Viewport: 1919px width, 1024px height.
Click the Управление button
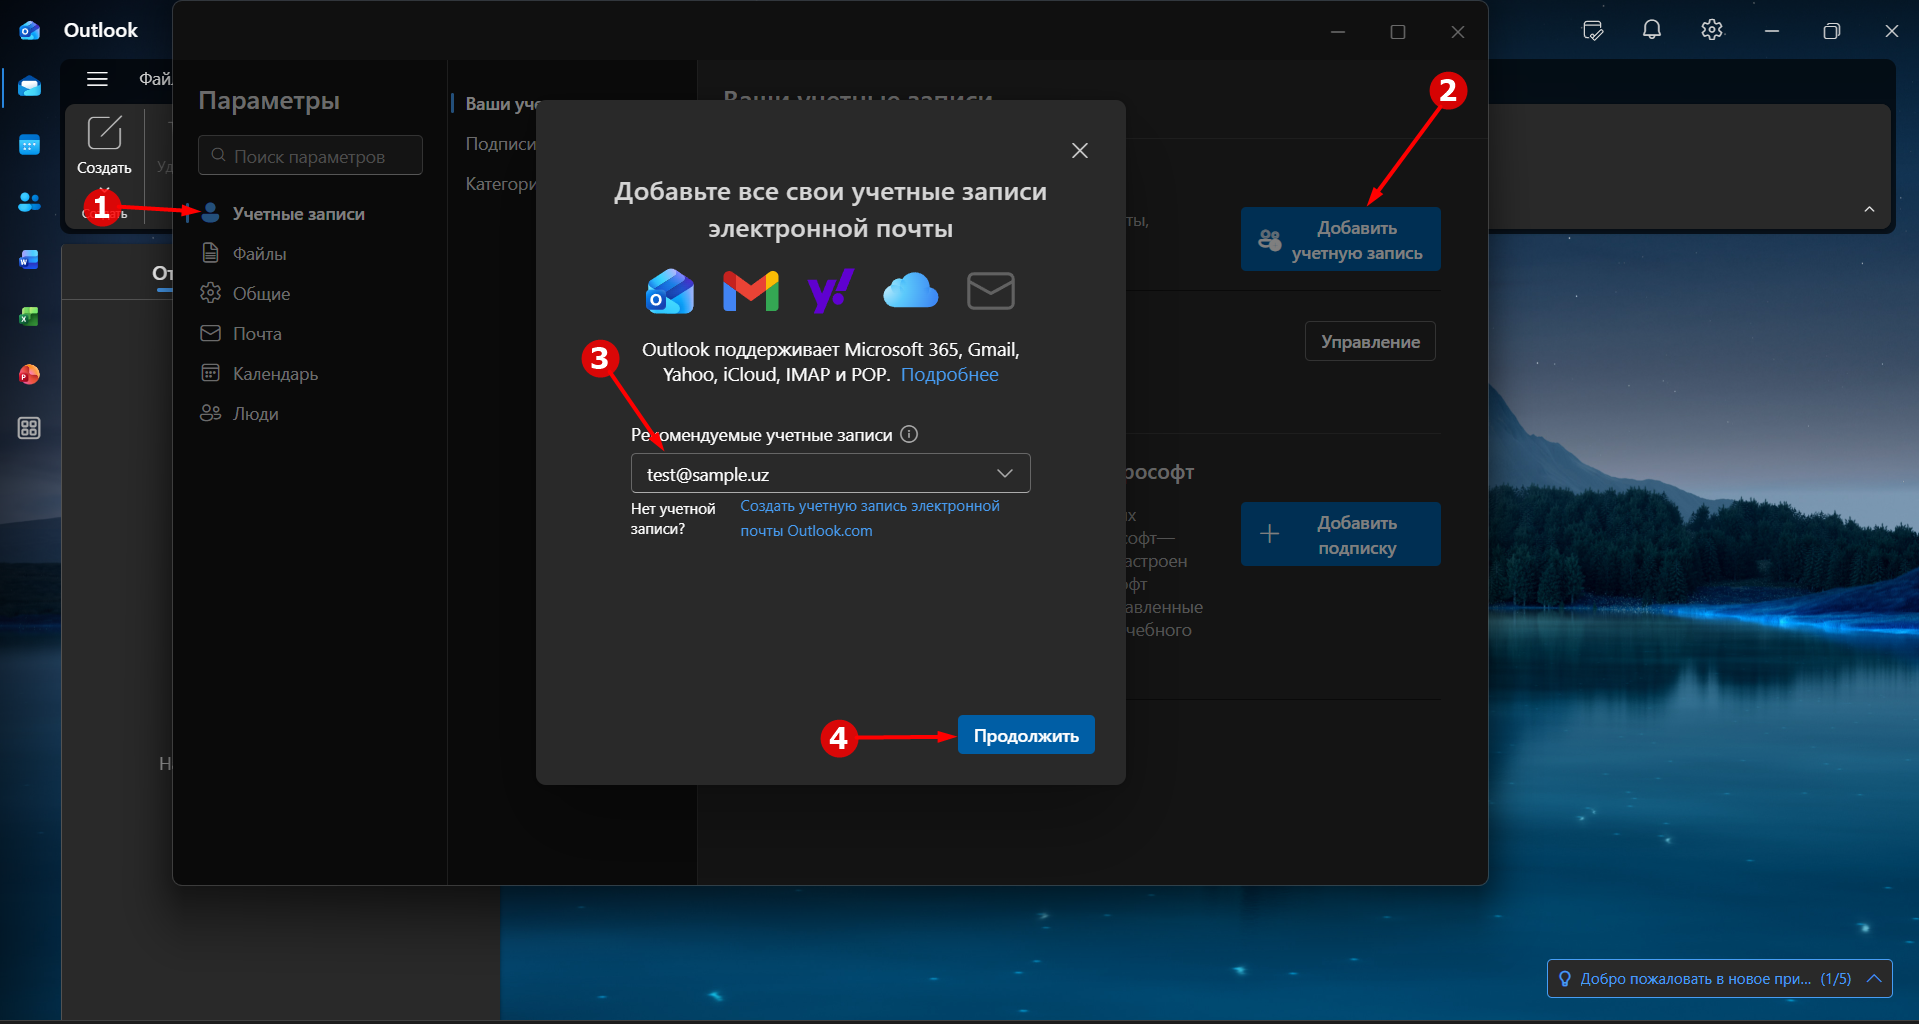(1370, 341)
